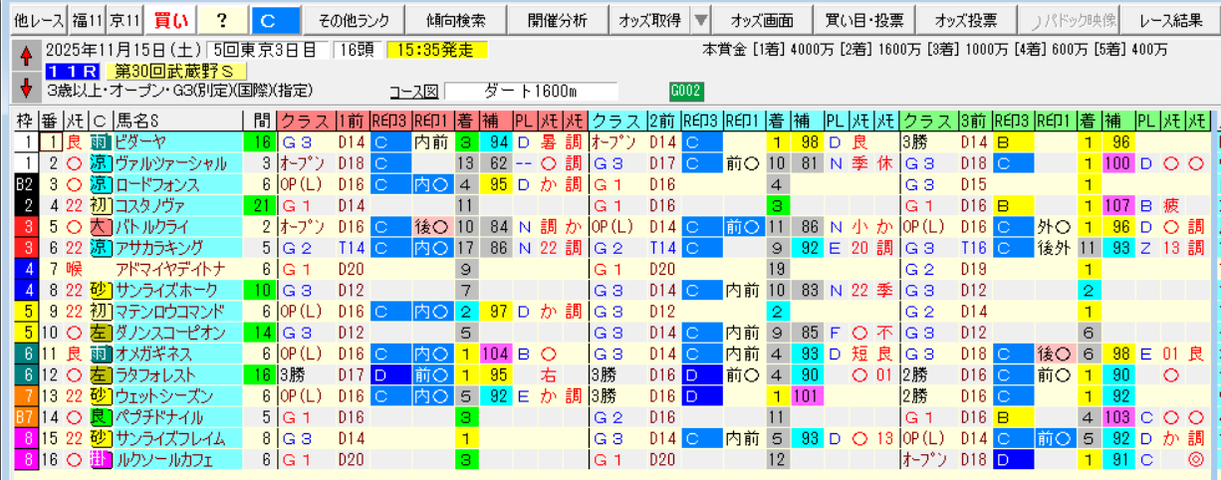The width and height of the screenshot is (1221, 480).
Task: Click the 11R race number label
Action: point(72,71)
